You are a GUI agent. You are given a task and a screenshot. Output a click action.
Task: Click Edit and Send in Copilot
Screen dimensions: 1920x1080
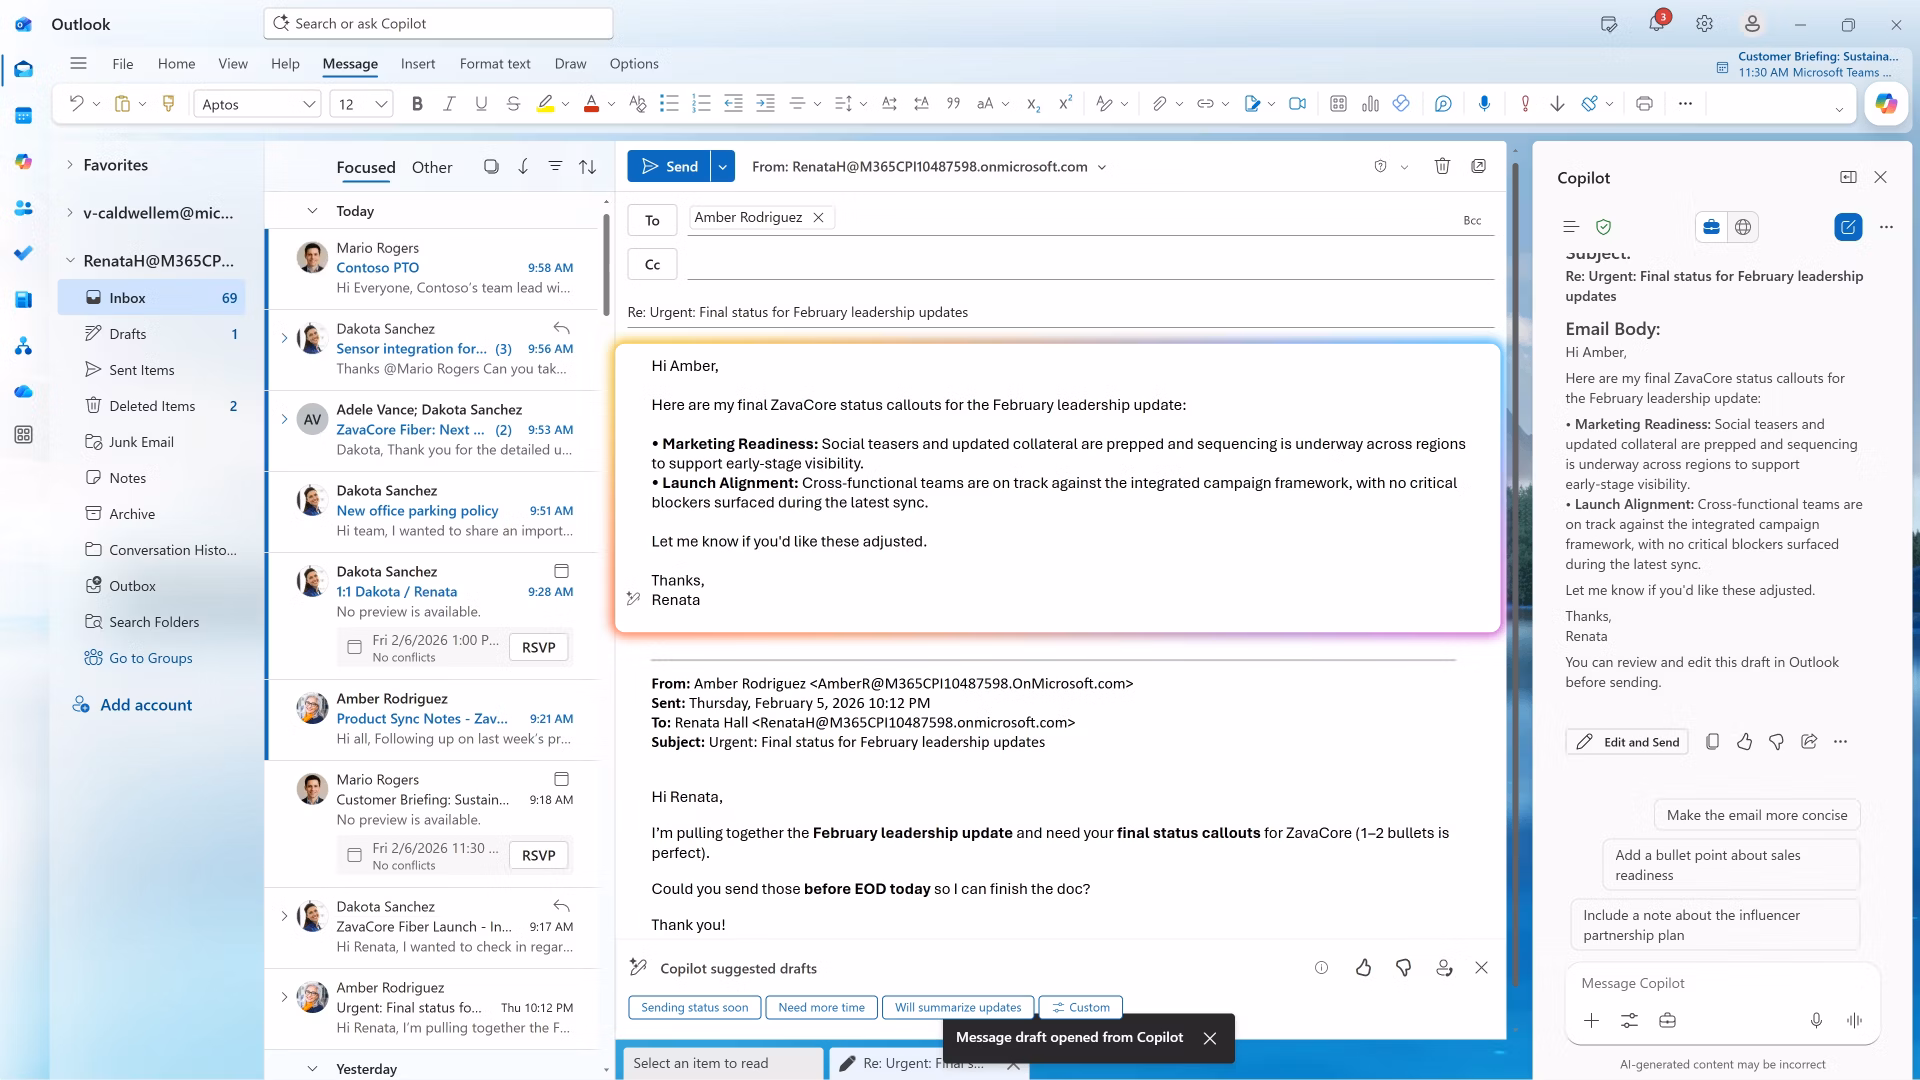click(1627, 742)
